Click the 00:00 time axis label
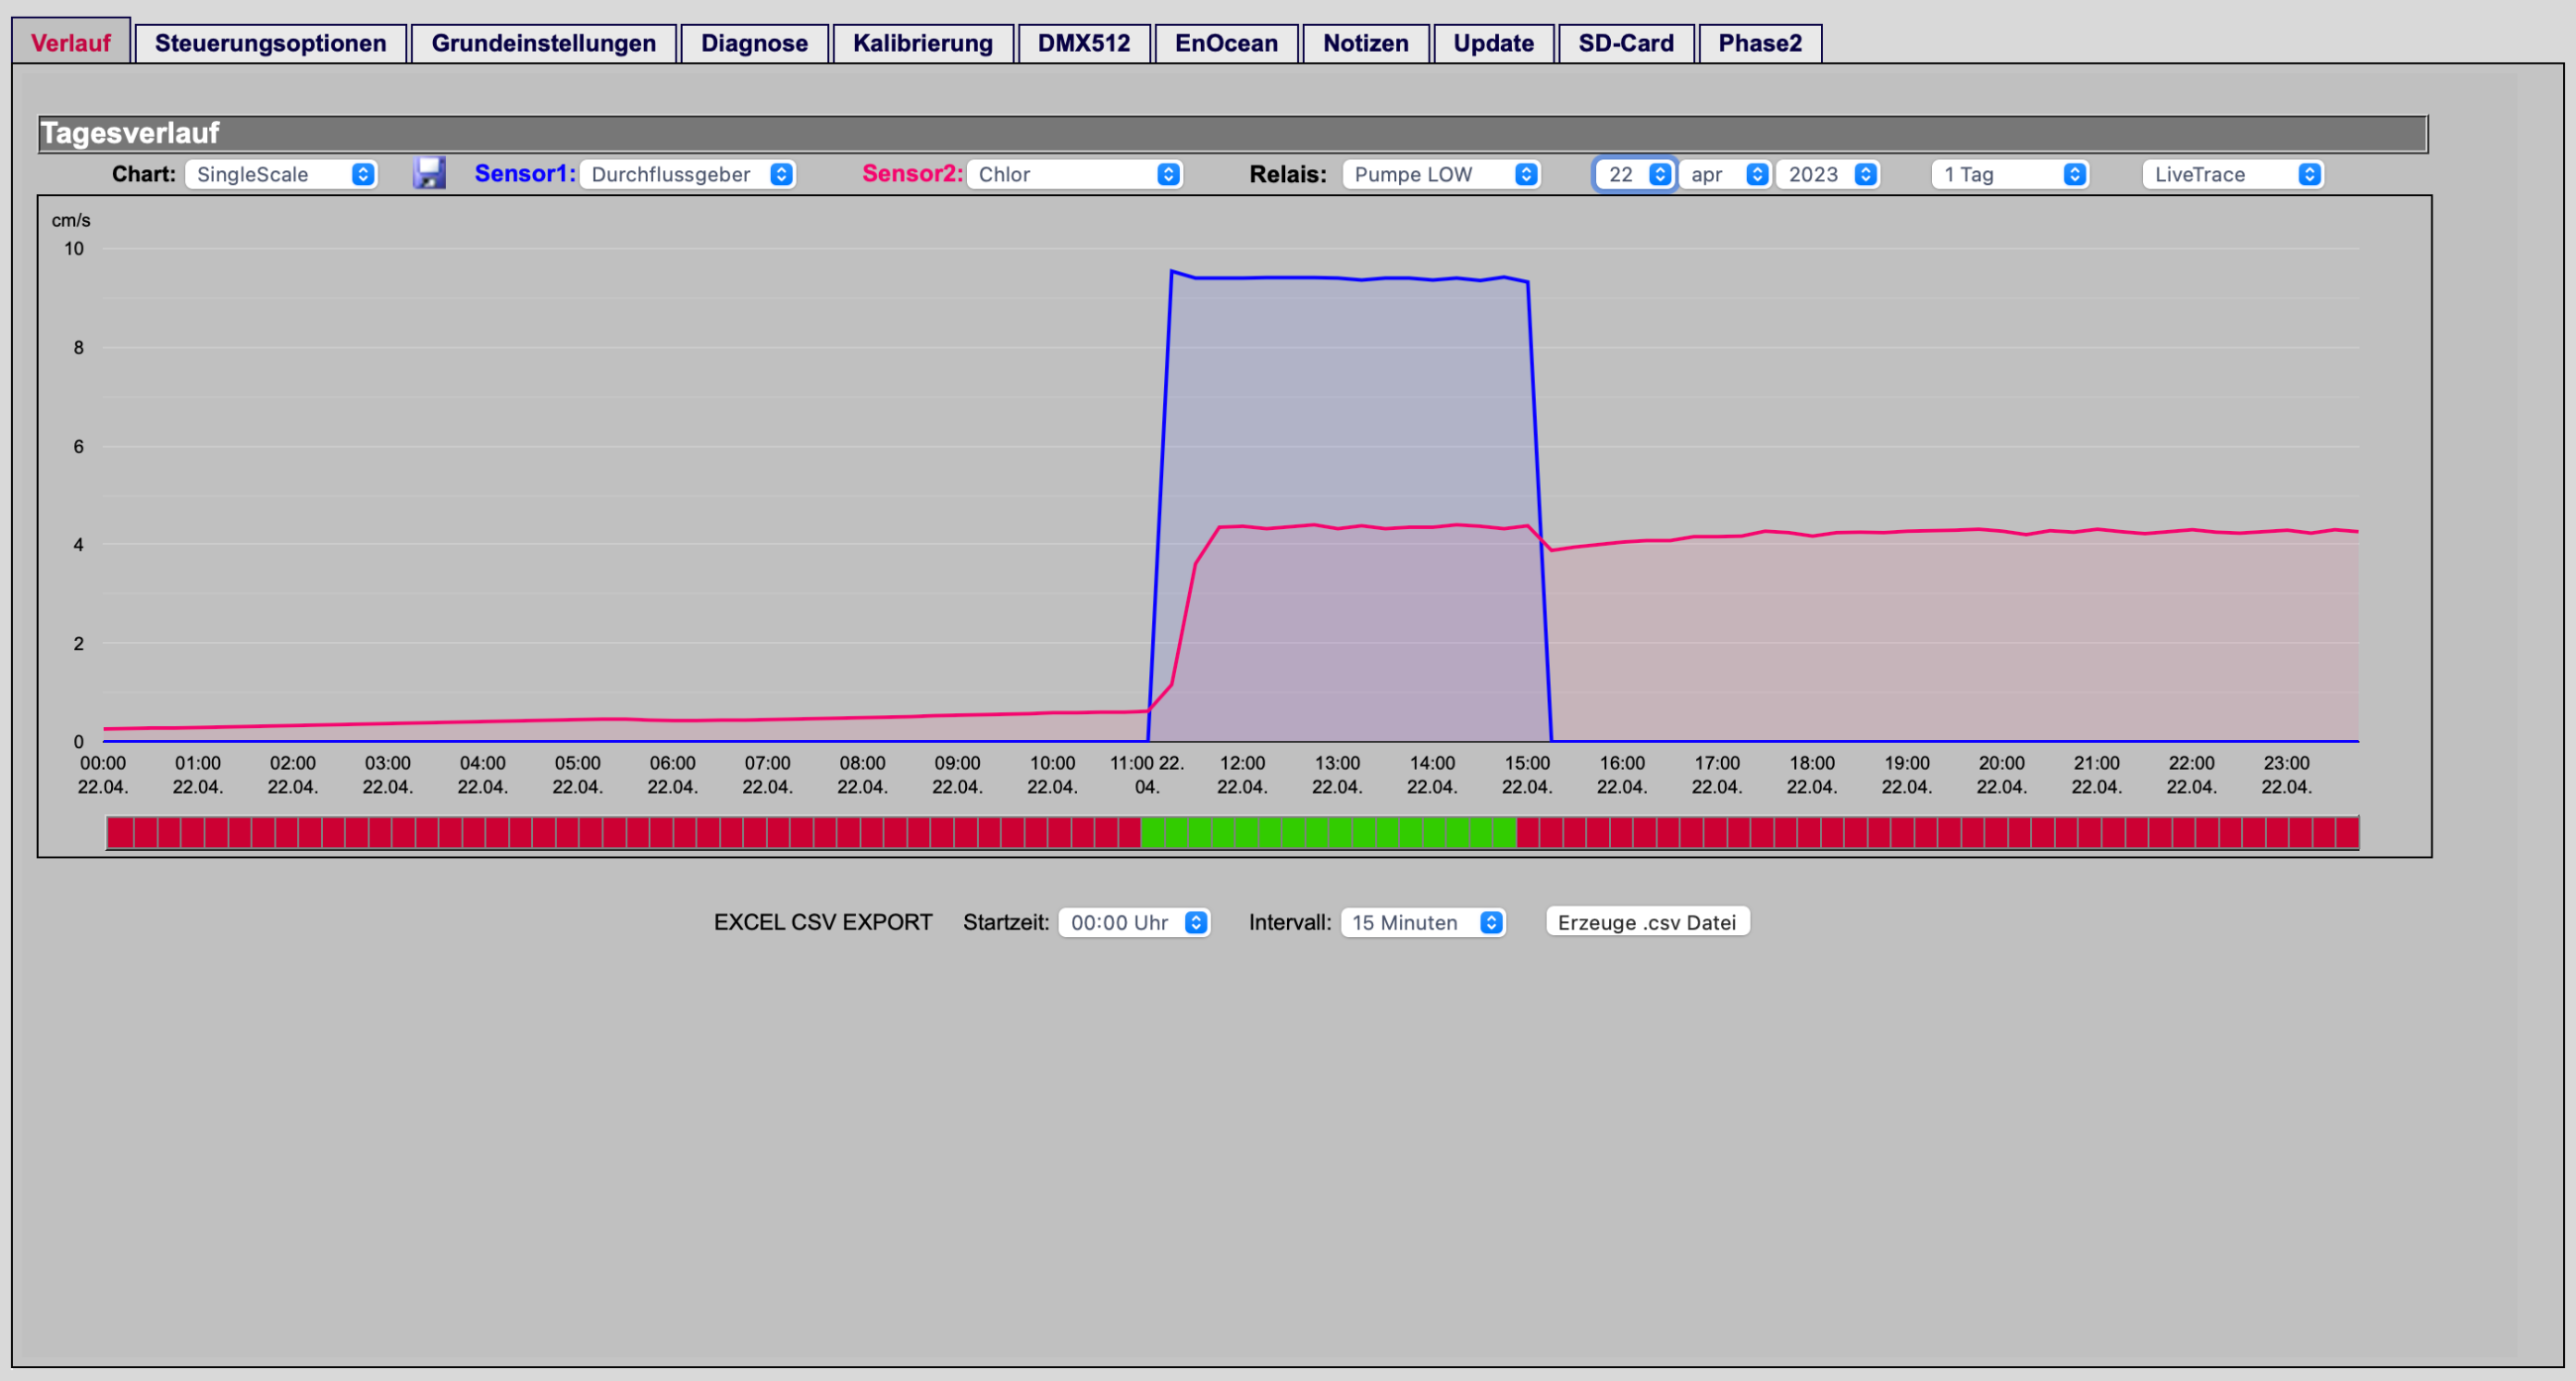 (x=103, y=775)
